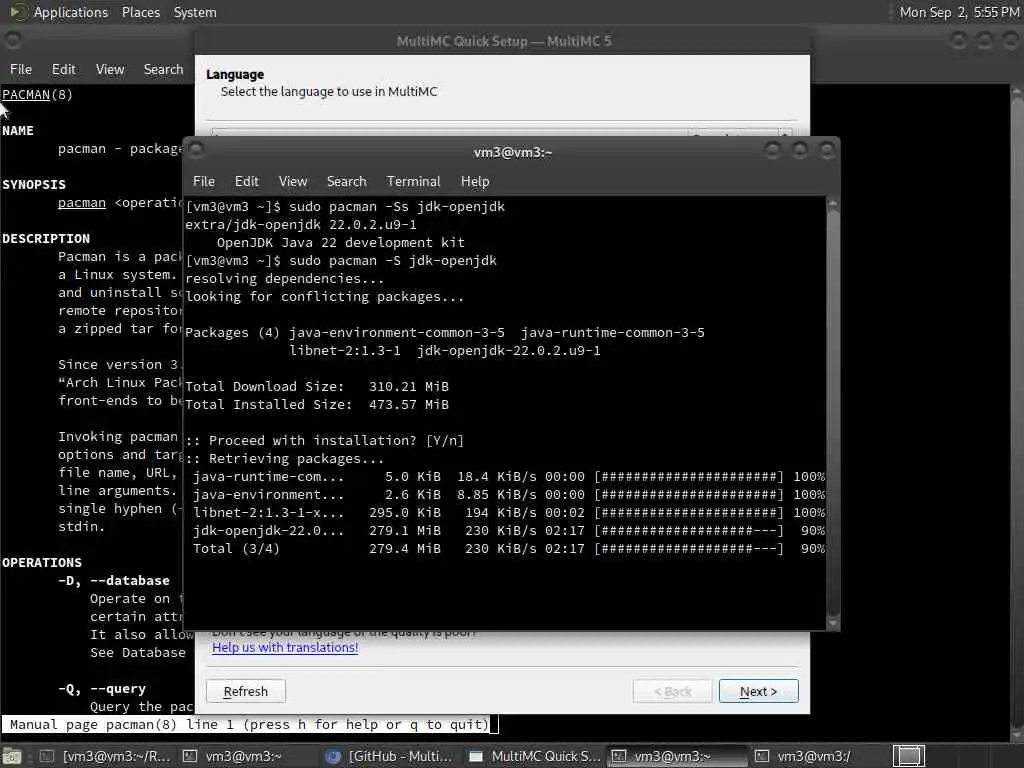Click the jdk-openjdk-22.0 download progress bar
This screenshot has height=768, width=1024.
[688, 531]
